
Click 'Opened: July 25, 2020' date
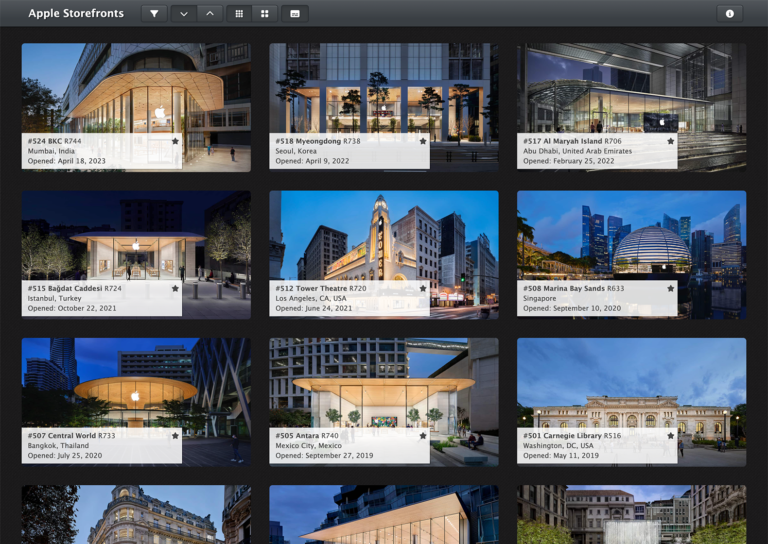coord(65,455)
